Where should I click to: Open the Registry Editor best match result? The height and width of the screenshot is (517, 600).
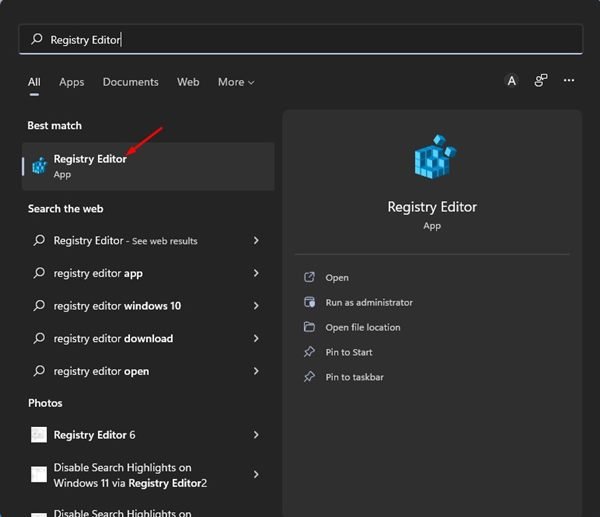tap(148, 166)
